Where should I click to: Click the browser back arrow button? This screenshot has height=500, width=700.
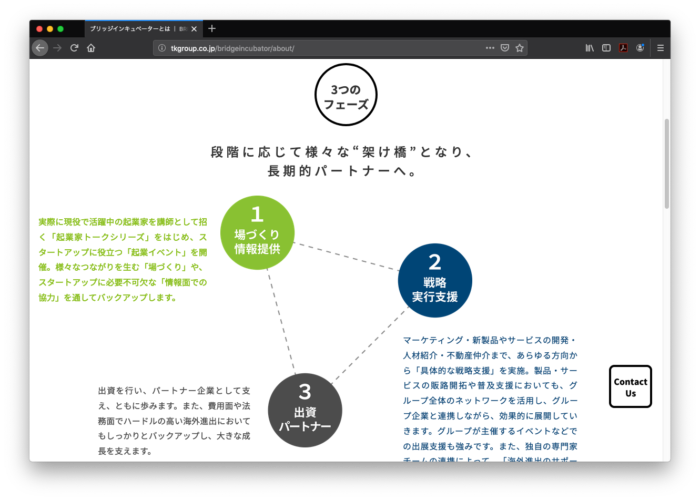pos(40,48)
